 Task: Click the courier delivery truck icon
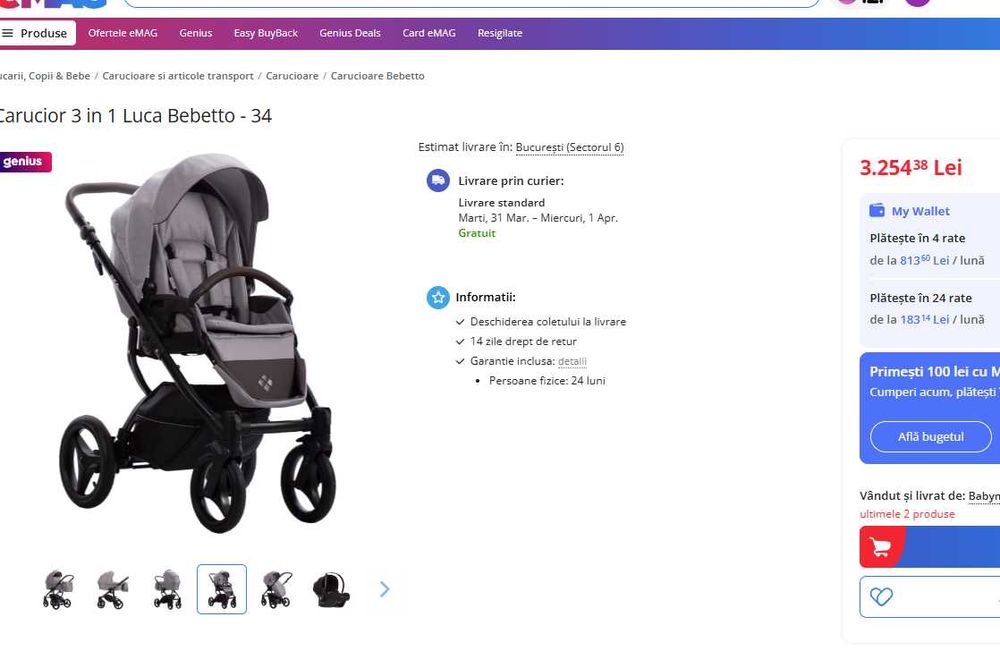click(x=438, y=181)
